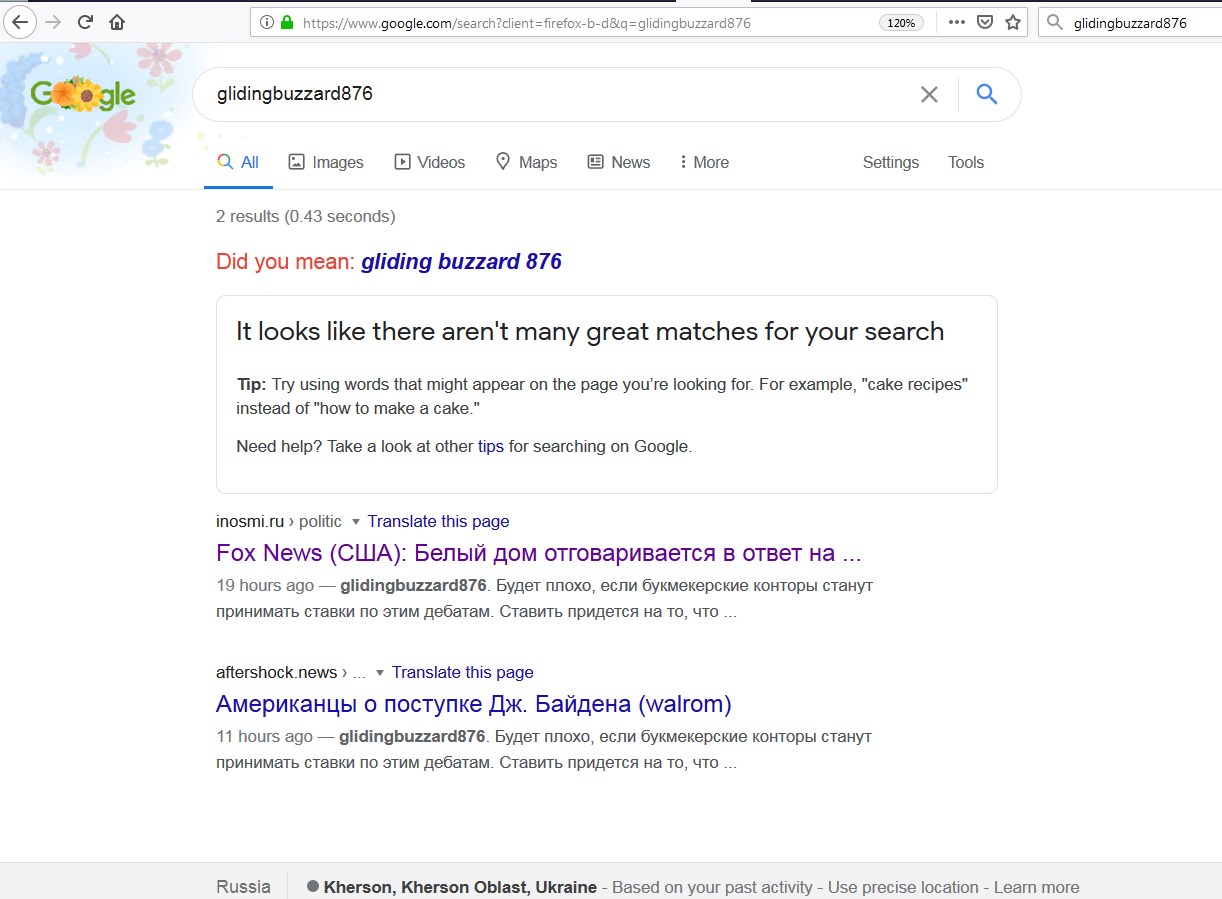Open the Fox News (США) search result

[x=538, y=553]
